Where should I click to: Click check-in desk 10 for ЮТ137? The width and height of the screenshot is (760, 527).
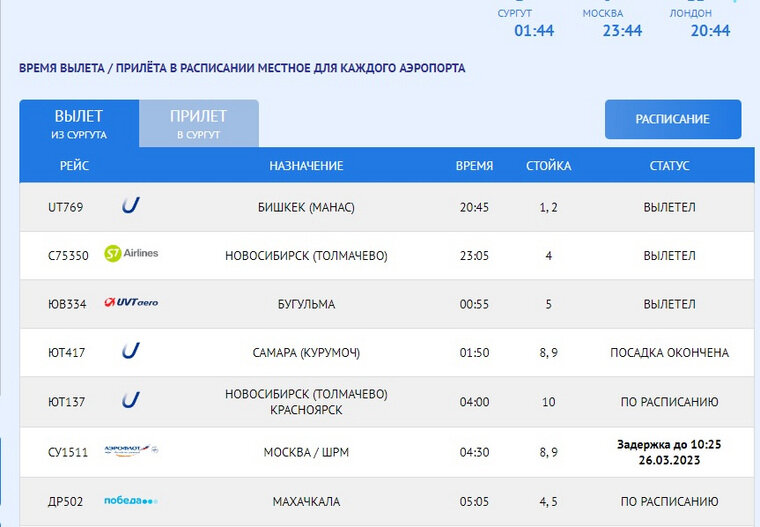tap(549, 402)
